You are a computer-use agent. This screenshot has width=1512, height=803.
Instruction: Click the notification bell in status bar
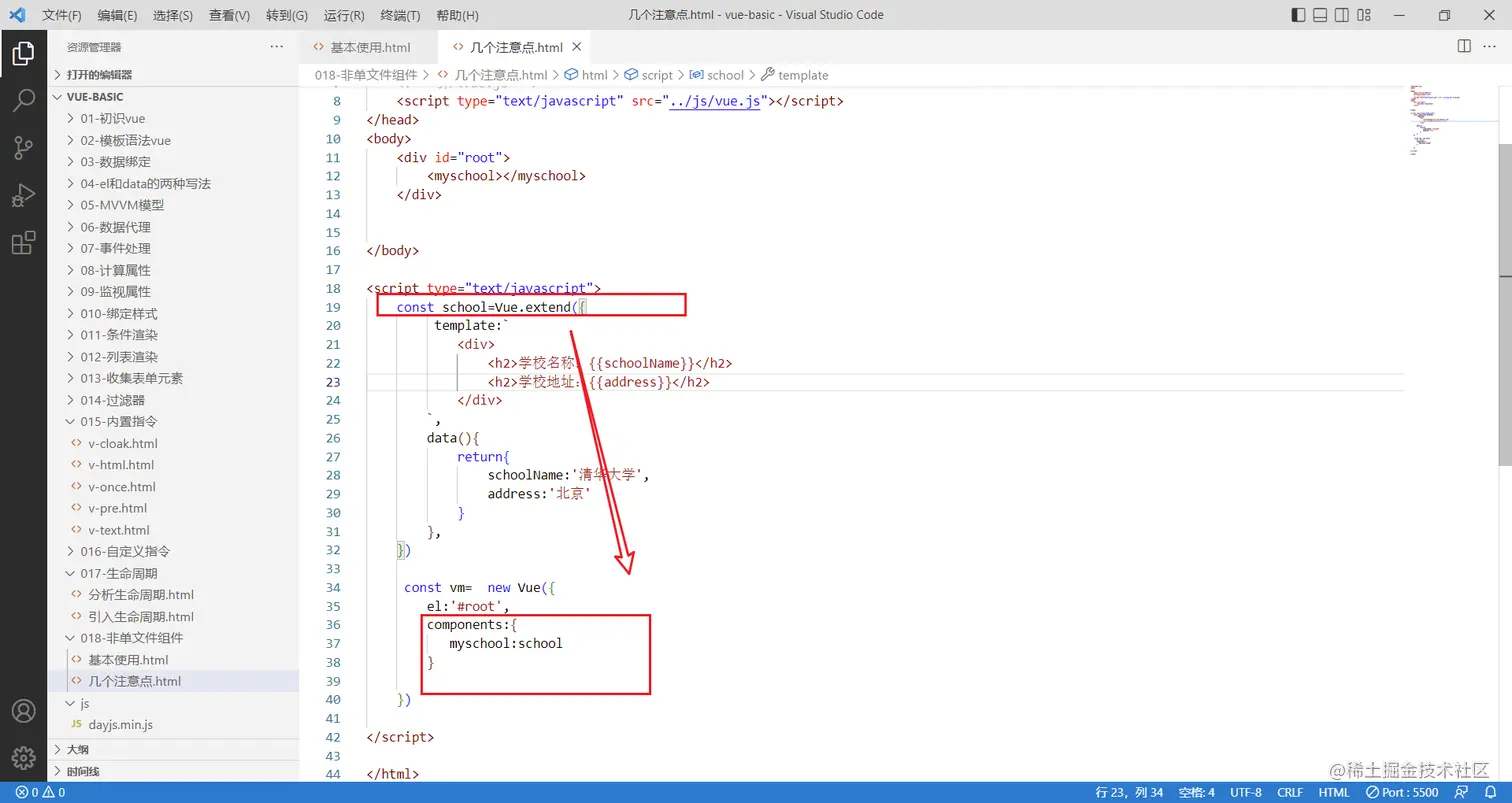tap(1492, 793)
